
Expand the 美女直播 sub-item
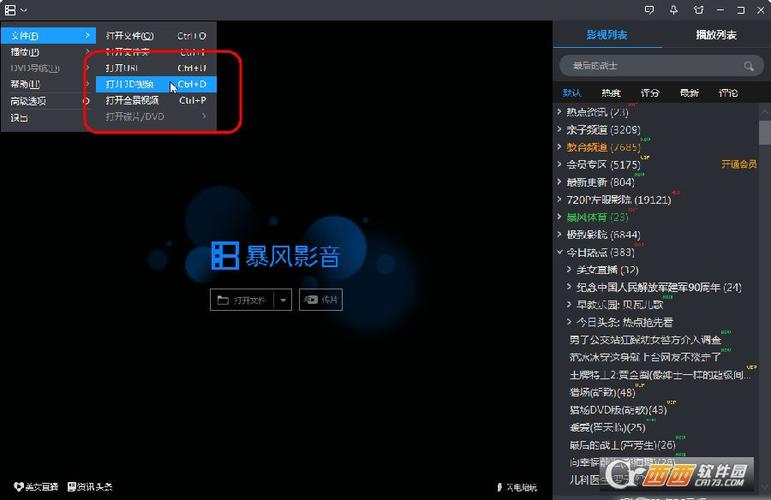pos(569,269)
